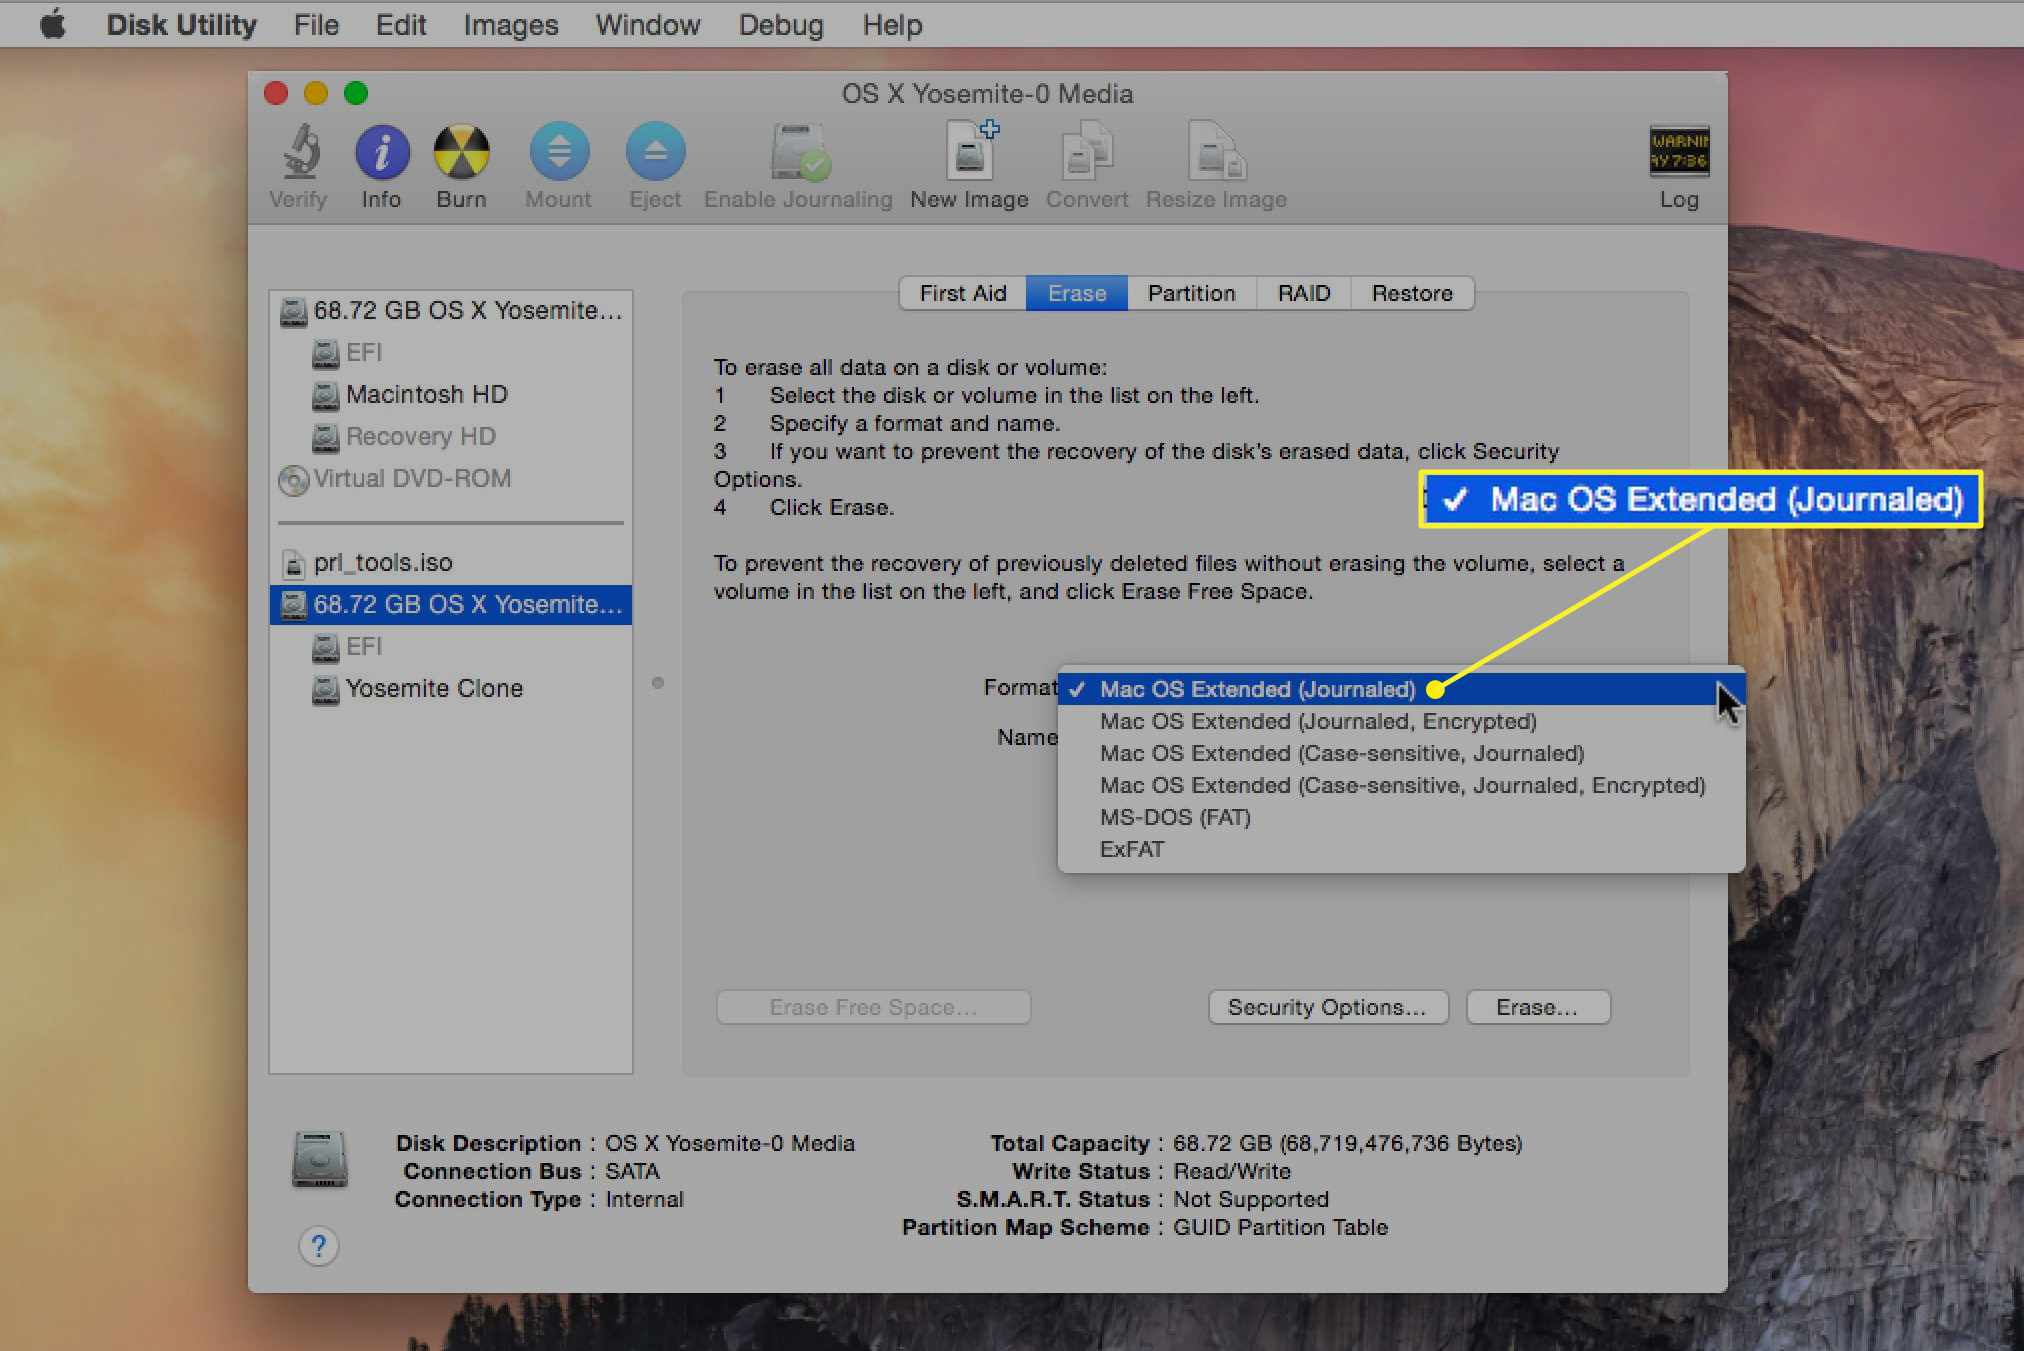This screenshot has height=1351, width=2024.
Task: Open the File menu
Action: click(x=316, y=24)
